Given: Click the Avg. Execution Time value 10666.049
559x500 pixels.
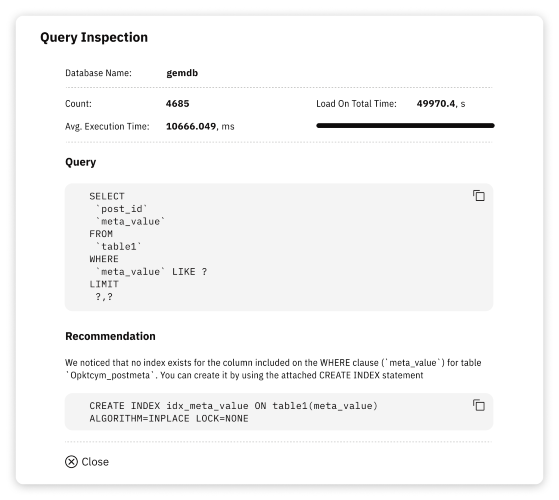Looking at the screenshot, I should (x=191, y=126).
